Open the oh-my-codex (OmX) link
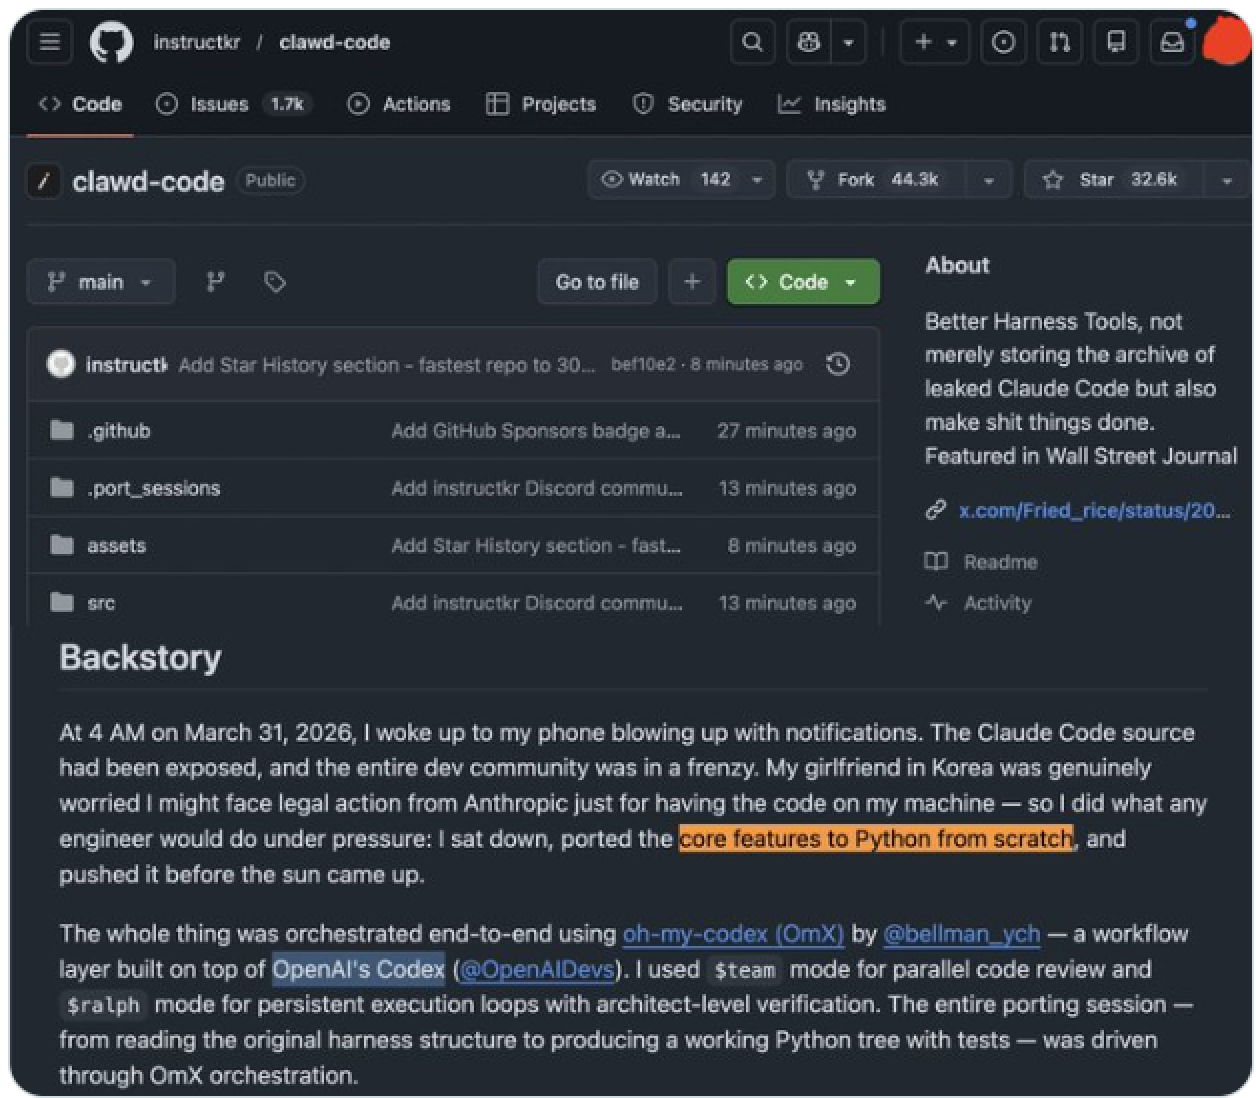The image size is (1256, 1098). (734, 934)
